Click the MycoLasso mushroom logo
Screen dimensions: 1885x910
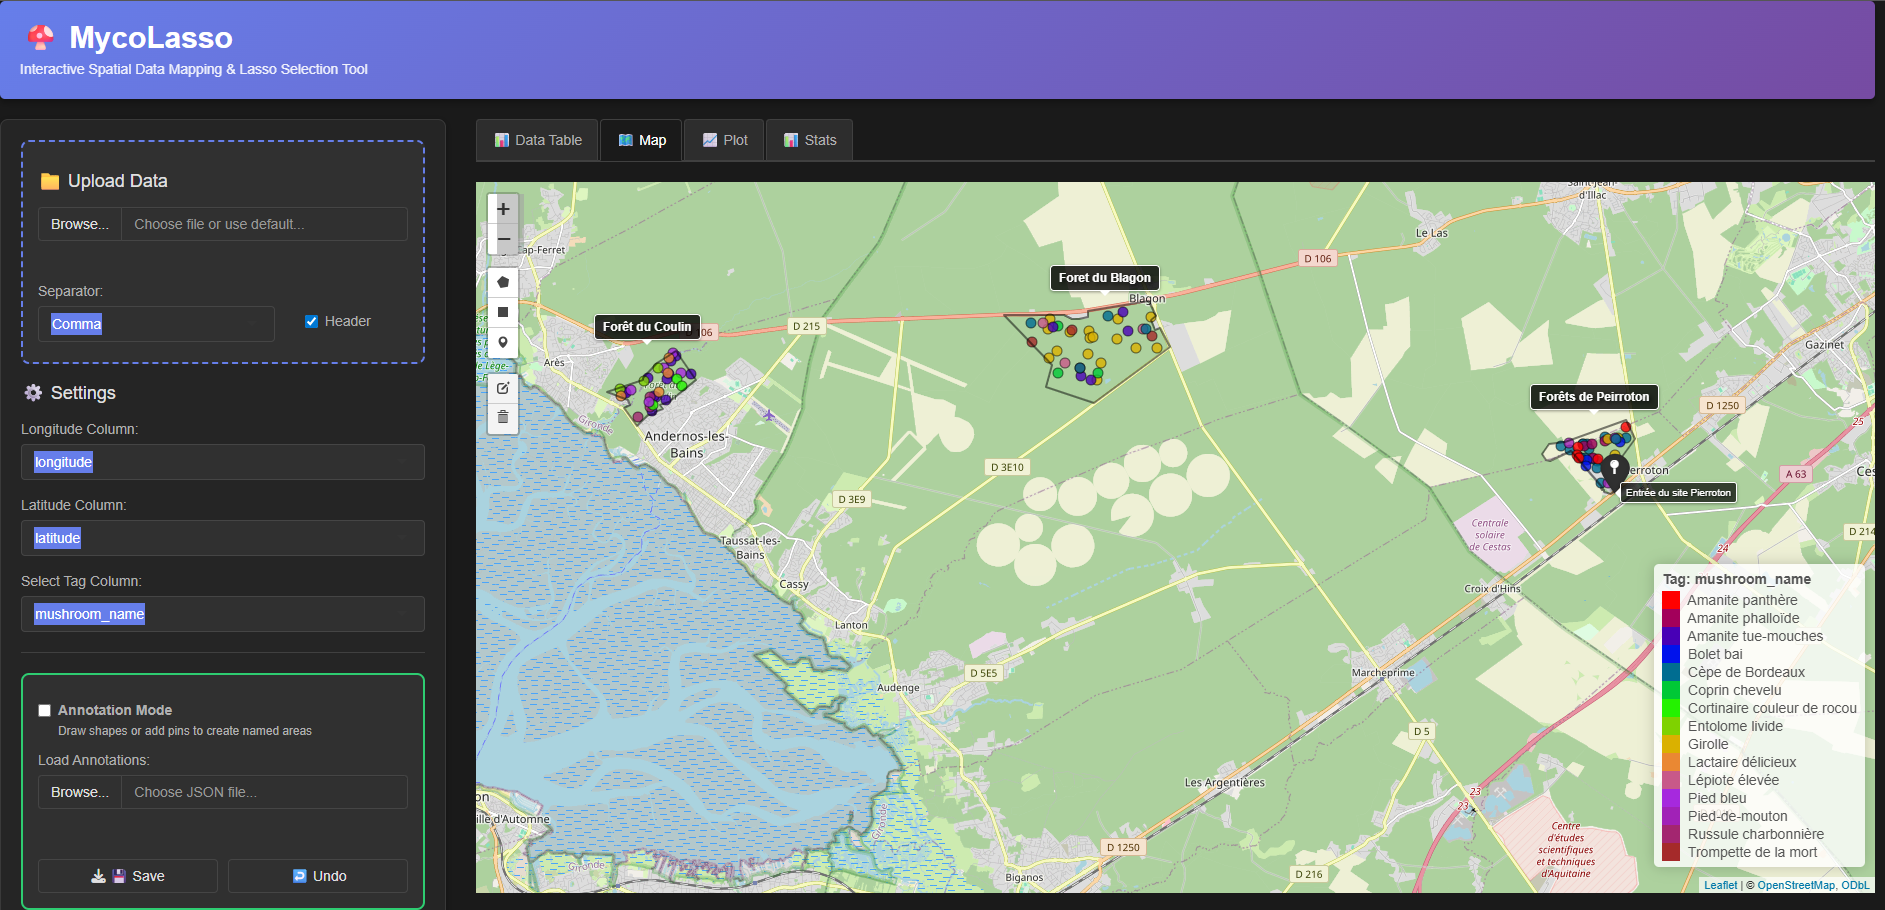[39, 37]
